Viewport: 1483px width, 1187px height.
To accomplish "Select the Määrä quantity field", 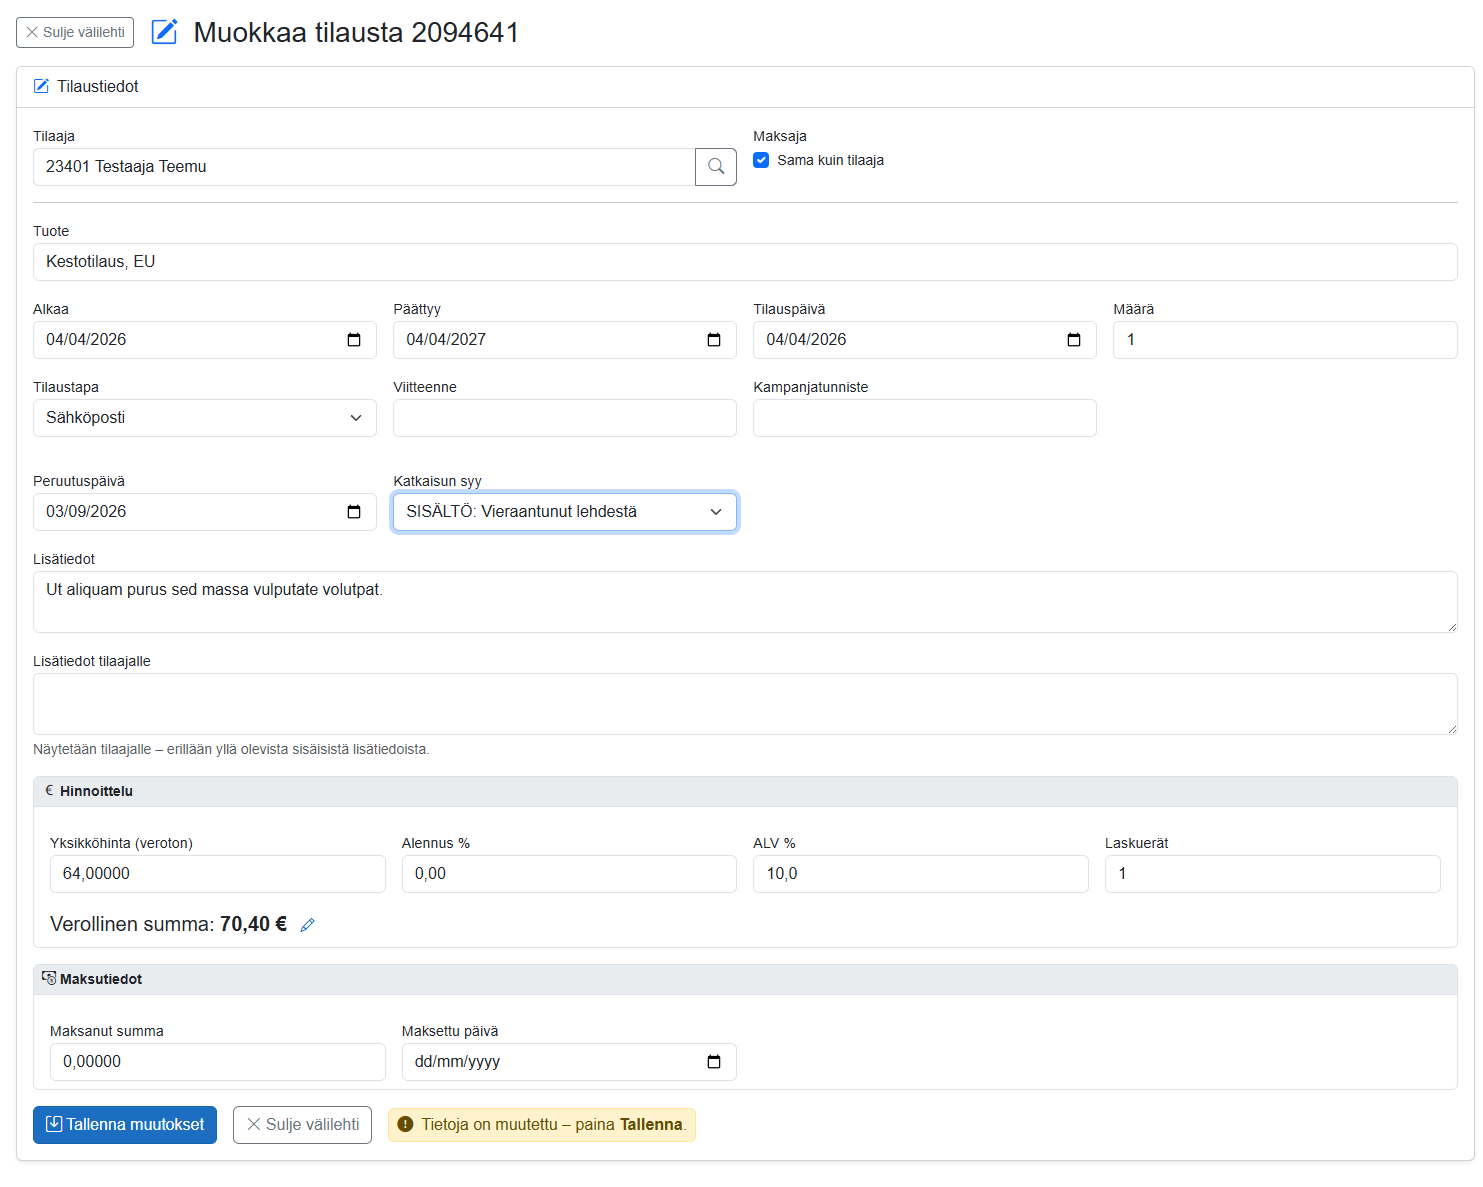I will click(1285, 340).
